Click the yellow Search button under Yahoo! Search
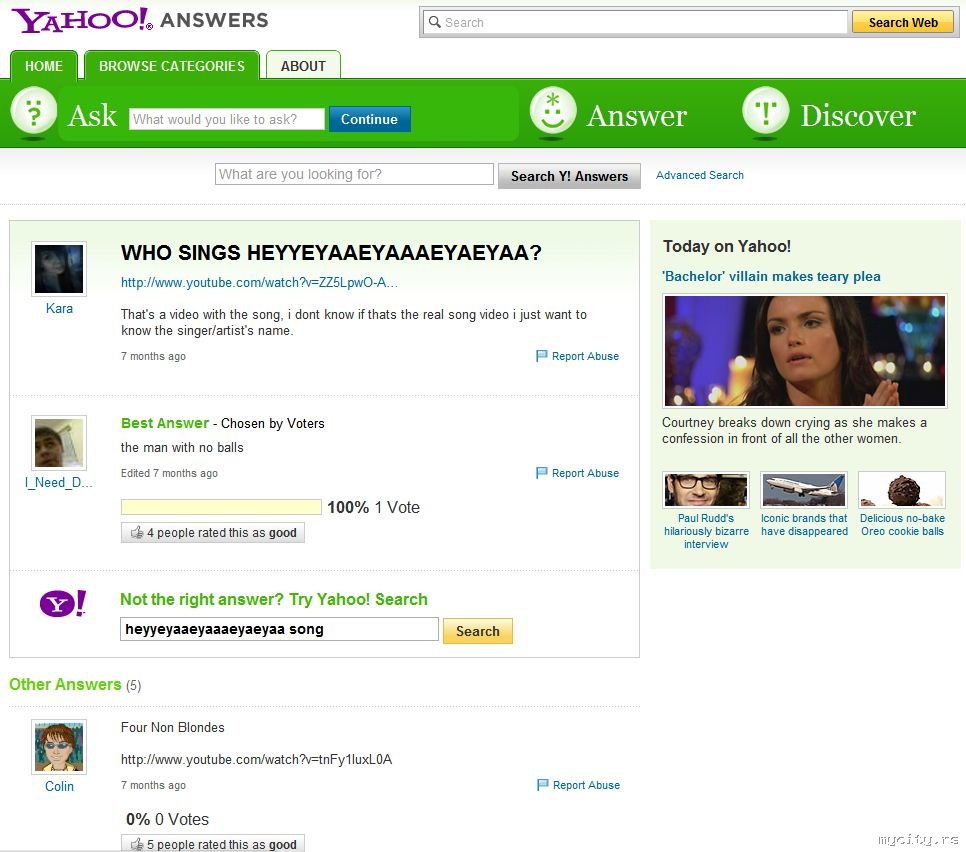The width and height of the screenshot is (966, 852). (477, 631)
